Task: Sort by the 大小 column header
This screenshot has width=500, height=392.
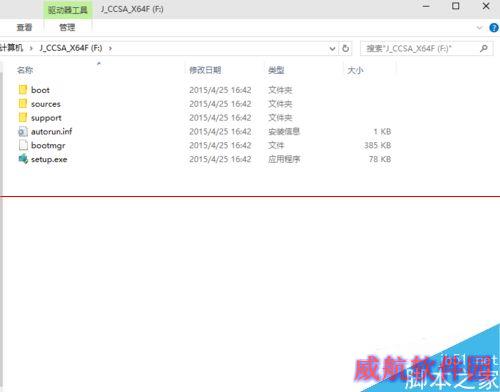Action: [355, 70]
